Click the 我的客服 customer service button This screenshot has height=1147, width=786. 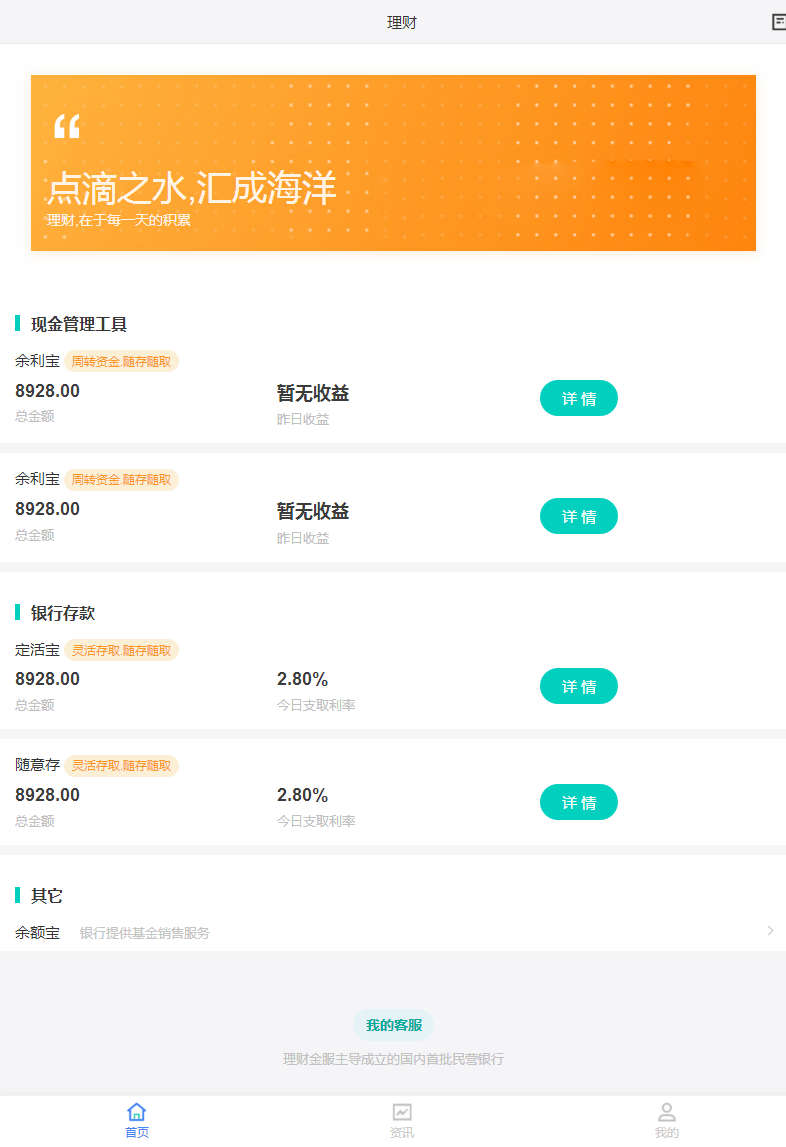(393, 1025)
